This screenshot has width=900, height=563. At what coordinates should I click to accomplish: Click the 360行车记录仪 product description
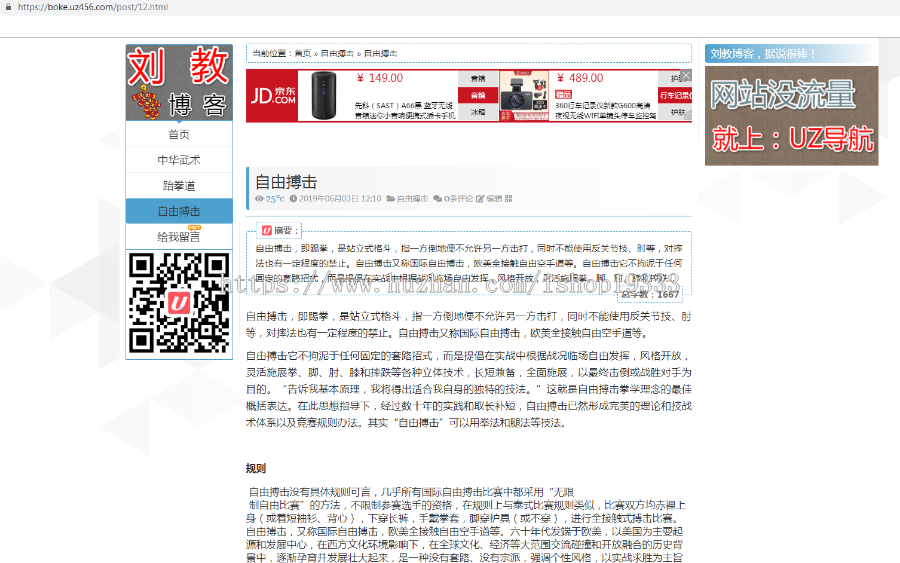pyautogui.click(x=606, y=110)
